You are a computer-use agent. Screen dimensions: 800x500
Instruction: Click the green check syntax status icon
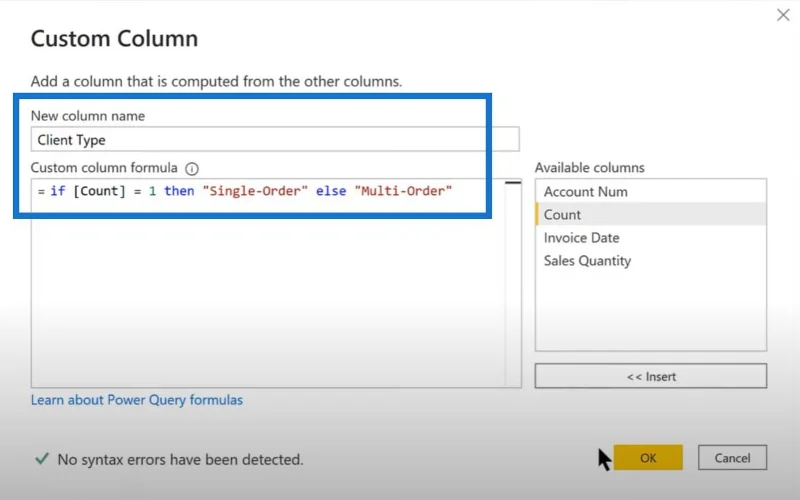pyautogui.click(x=42, y=459)
